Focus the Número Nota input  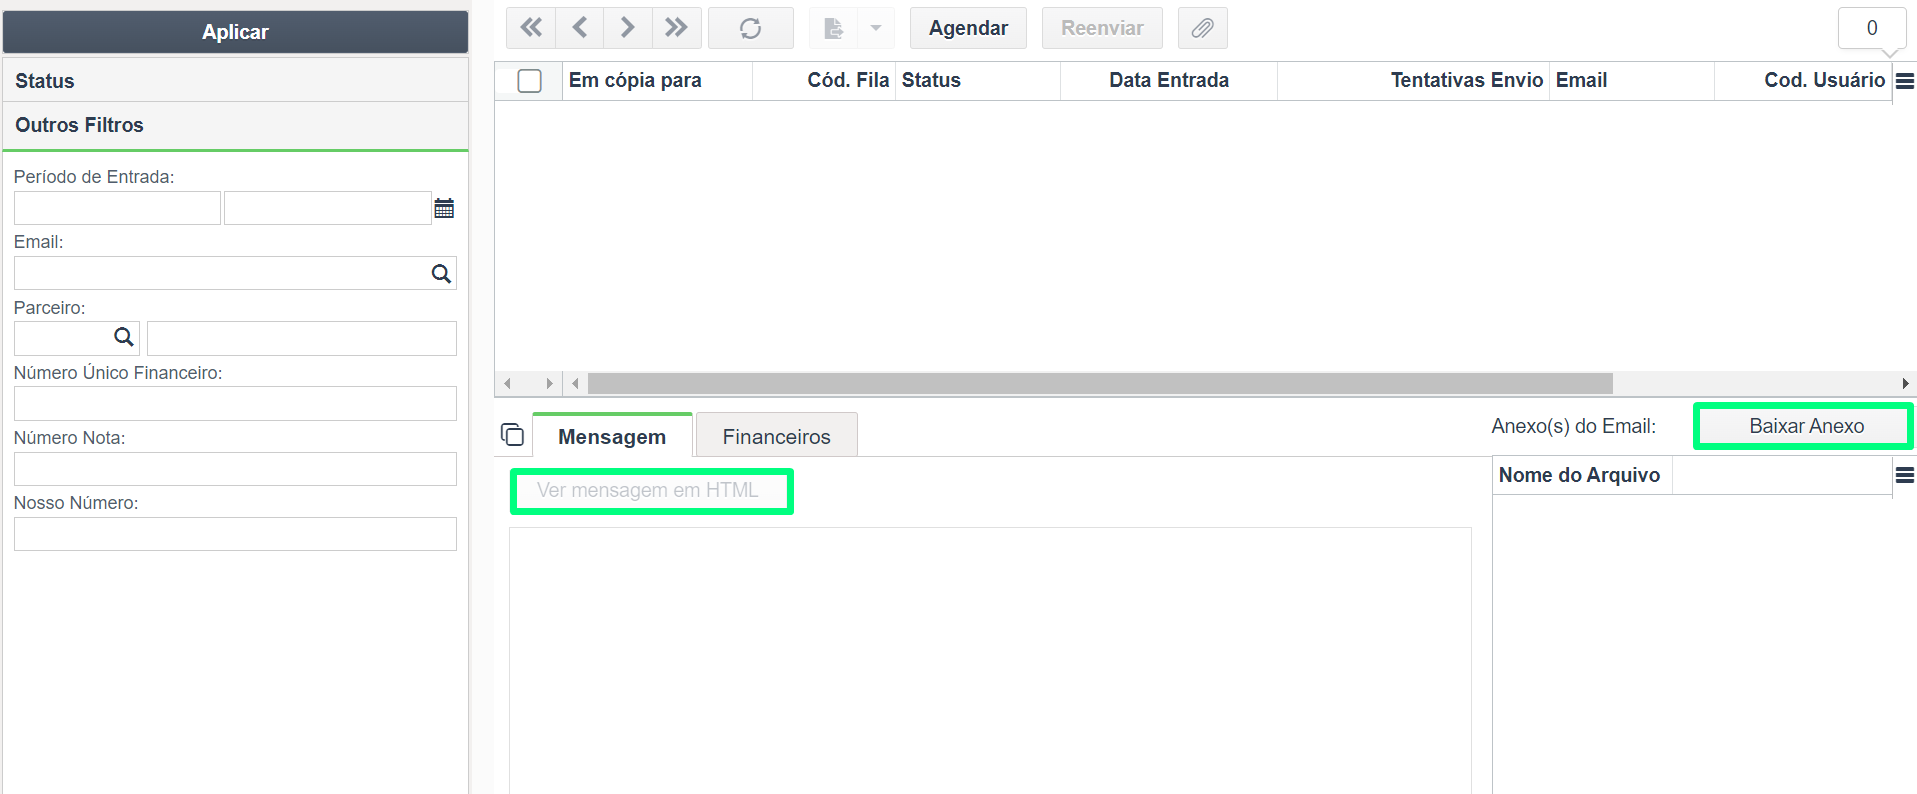tap(235, 469)
